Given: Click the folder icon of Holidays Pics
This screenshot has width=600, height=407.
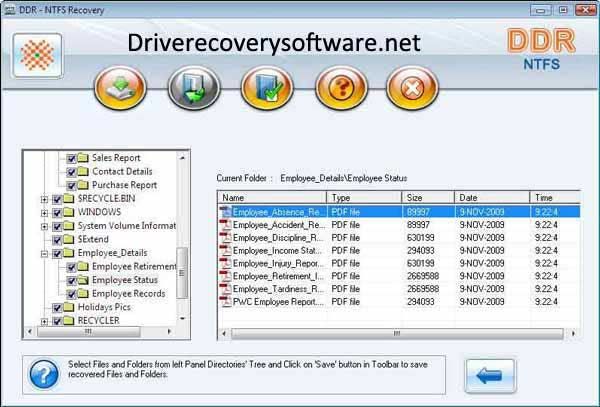Looking at the screenshot, I should click(69, 307).
